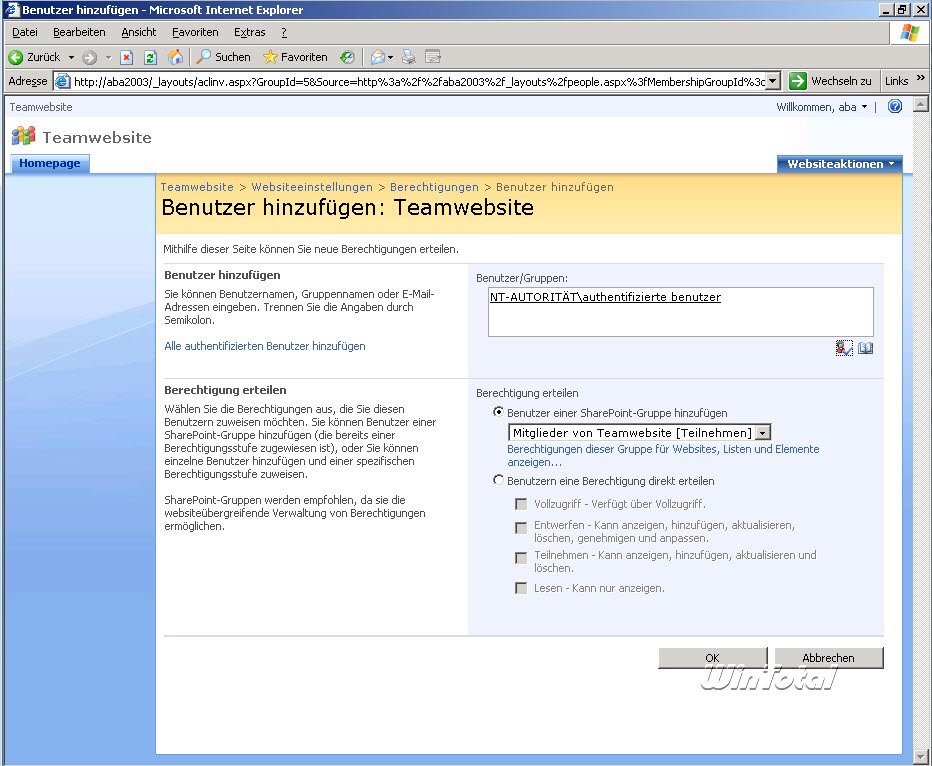This screenshot has height=766, width=932.
Task: Open the address book browse icon
Action: coord(866,348)
